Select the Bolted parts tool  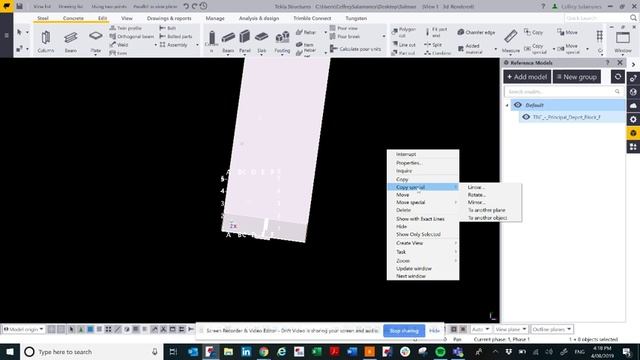tap(176, 36)
